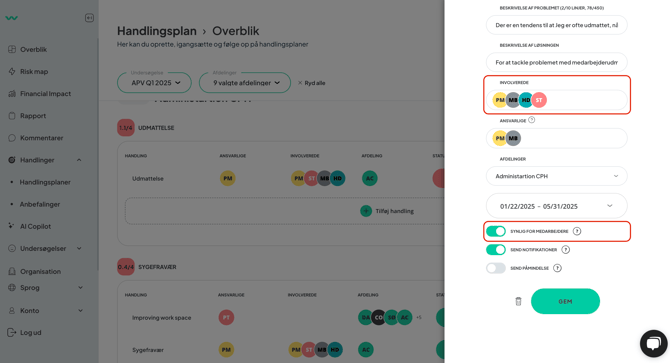
Task: Collapse the sidebar with the top toggle icon
Action: 89,18
